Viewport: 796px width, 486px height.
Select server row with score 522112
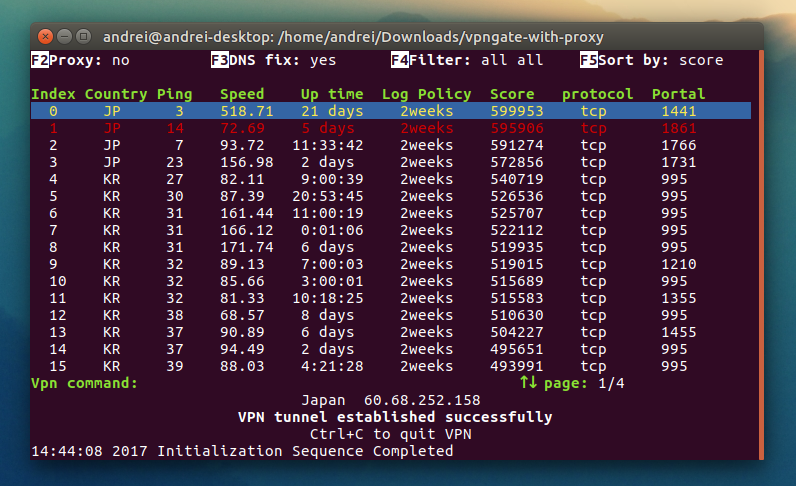coord(391,230)
